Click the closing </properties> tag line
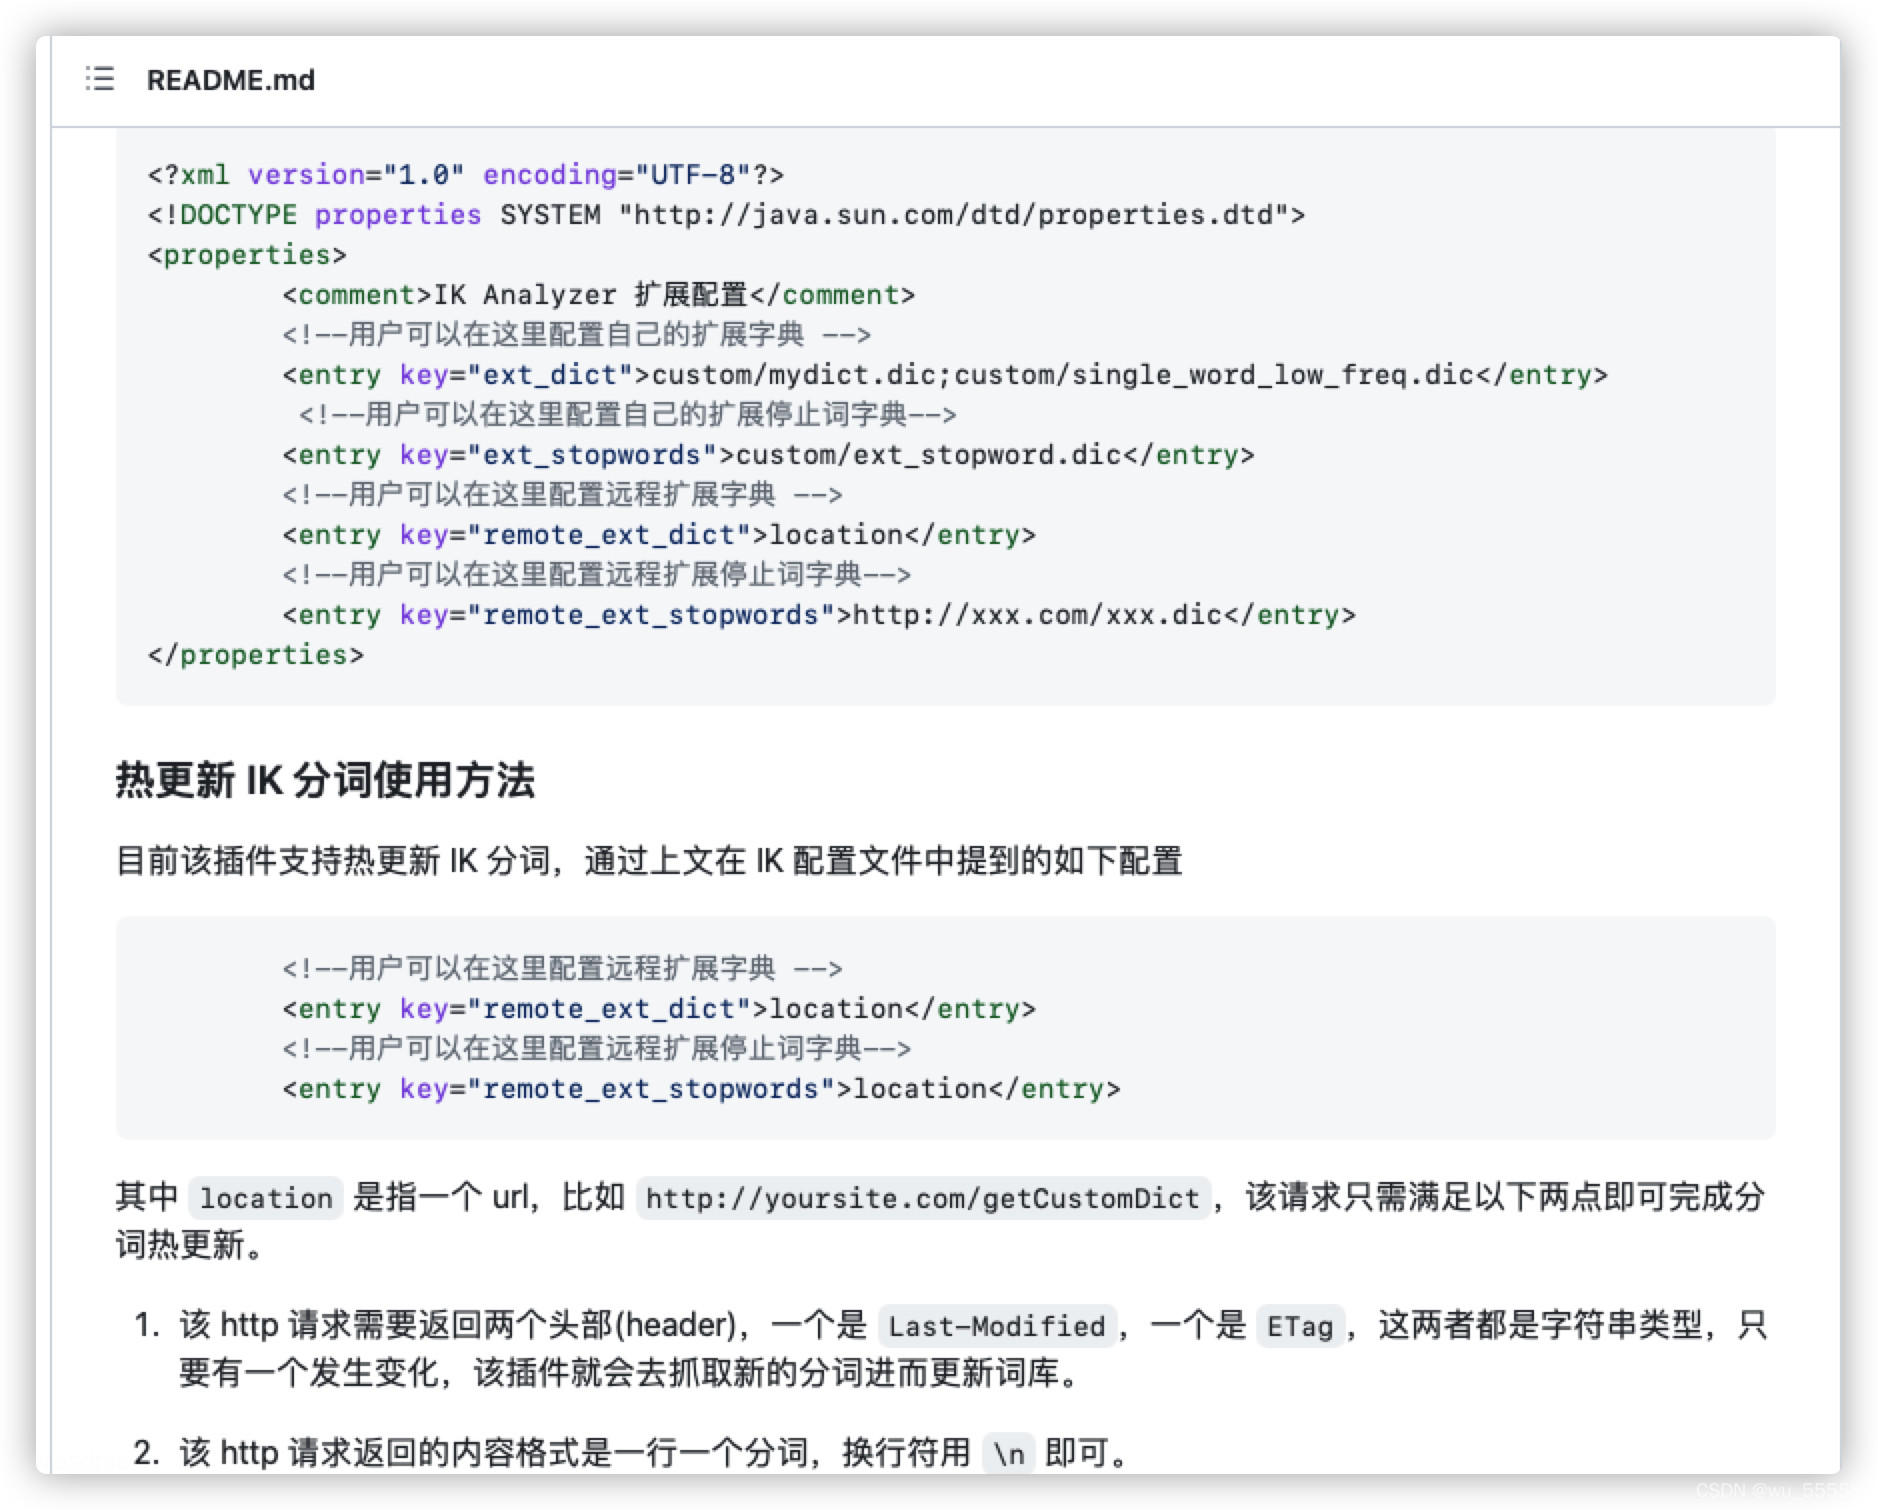 click(x=256, y=655)
